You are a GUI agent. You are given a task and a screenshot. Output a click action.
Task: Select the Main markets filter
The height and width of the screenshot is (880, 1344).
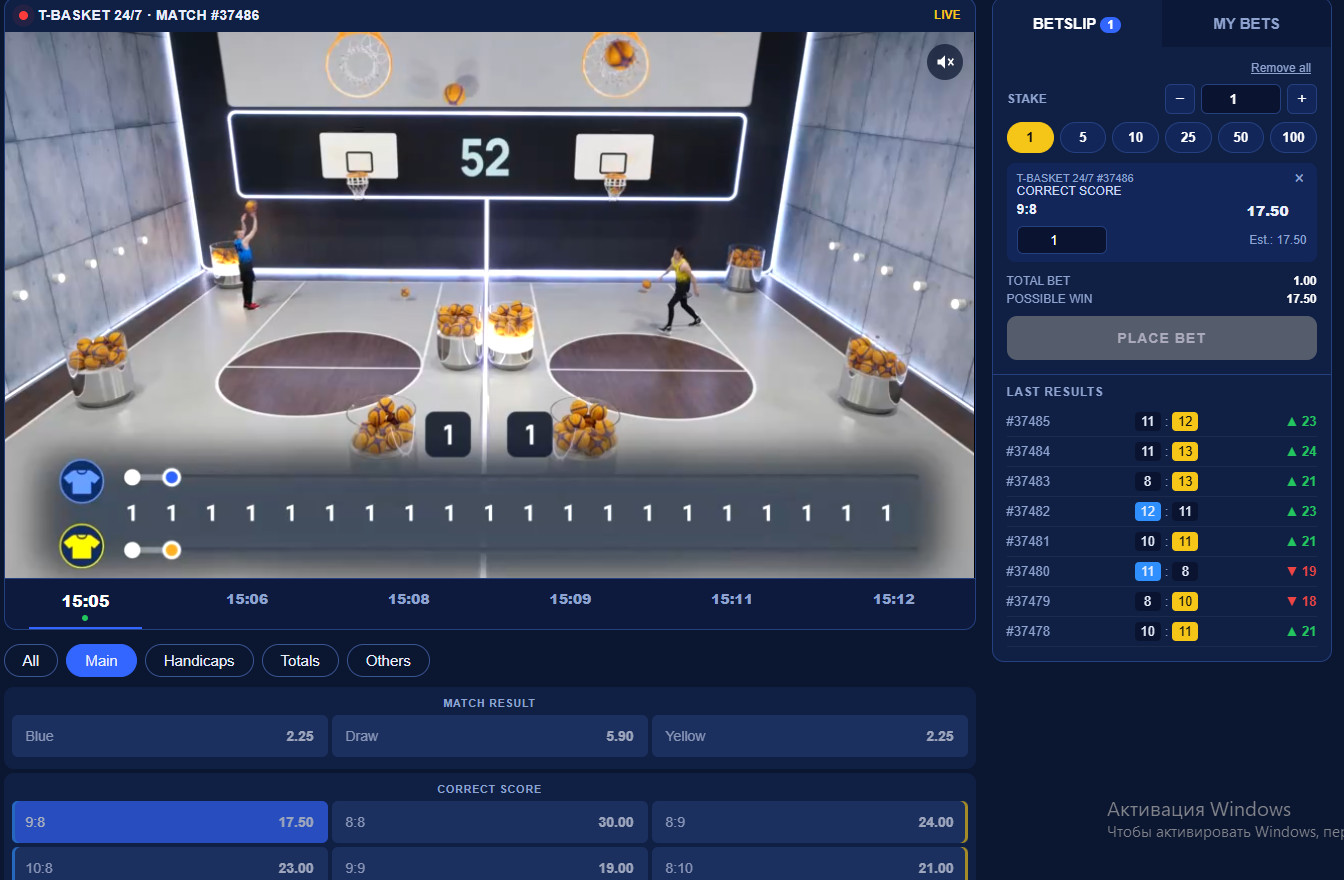(x=101, y=661)
